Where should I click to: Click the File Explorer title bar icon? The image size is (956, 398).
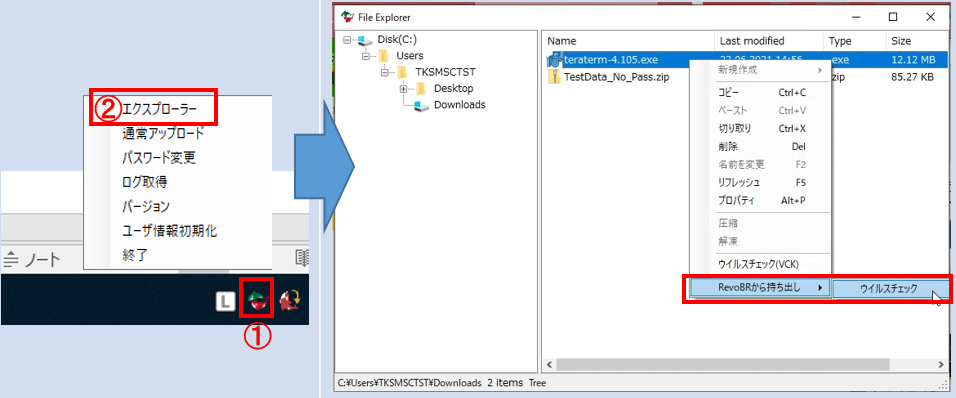(x=347, y=17)
